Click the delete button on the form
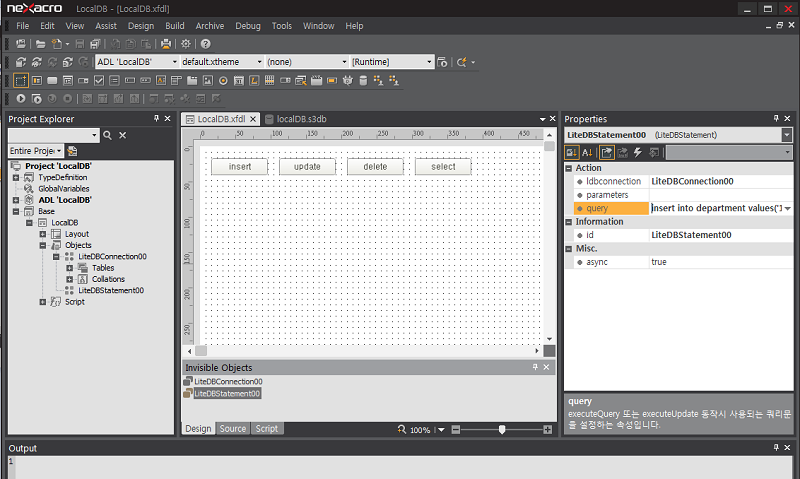This screenshot has width=800, height=479. click(376, 167)
